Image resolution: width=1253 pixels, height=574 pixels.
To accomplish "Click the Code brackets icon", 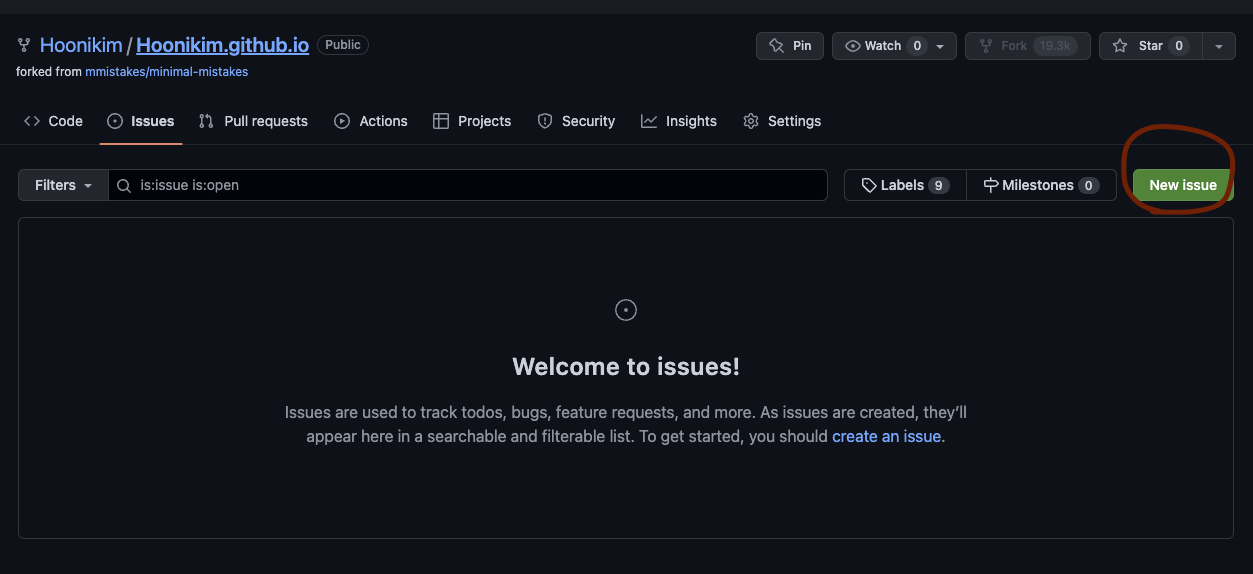I will point(32,121).
